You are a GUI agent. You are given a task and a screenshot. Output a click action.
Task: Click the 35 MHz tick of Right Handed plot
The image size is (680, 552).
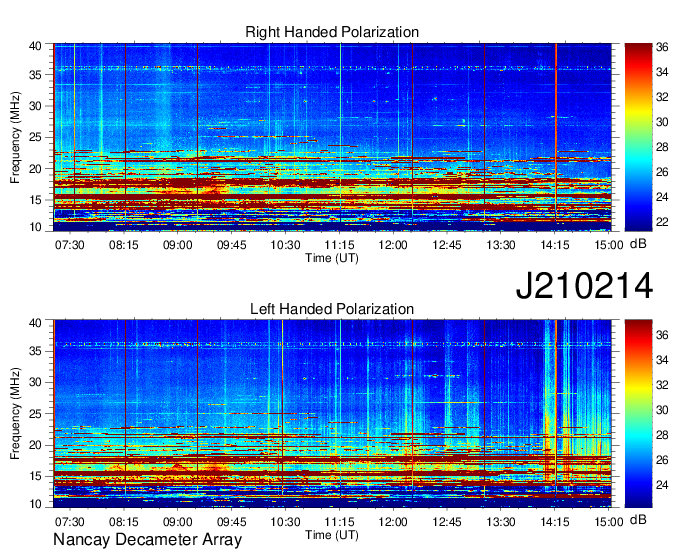pos(35,75)
